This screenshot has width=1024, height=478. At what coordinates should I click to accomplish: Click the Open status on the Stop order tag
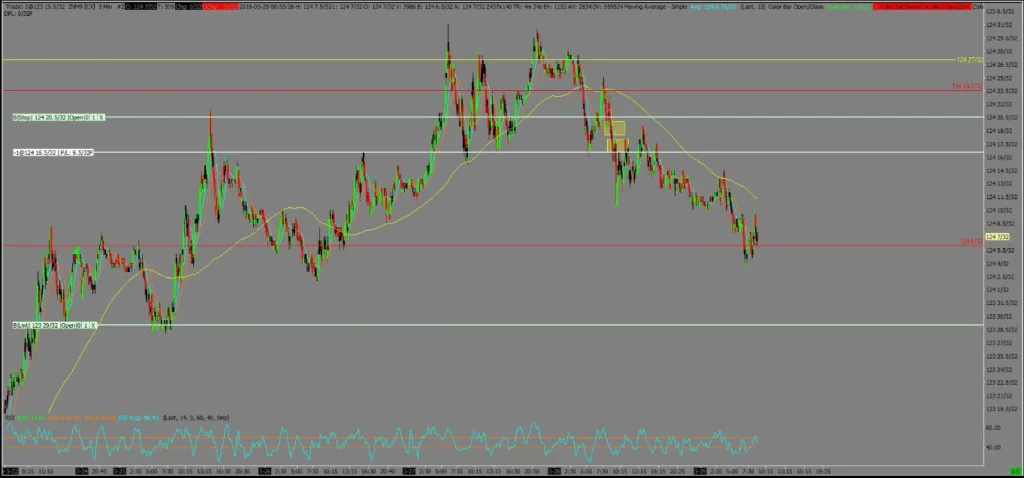click(76, 118)
